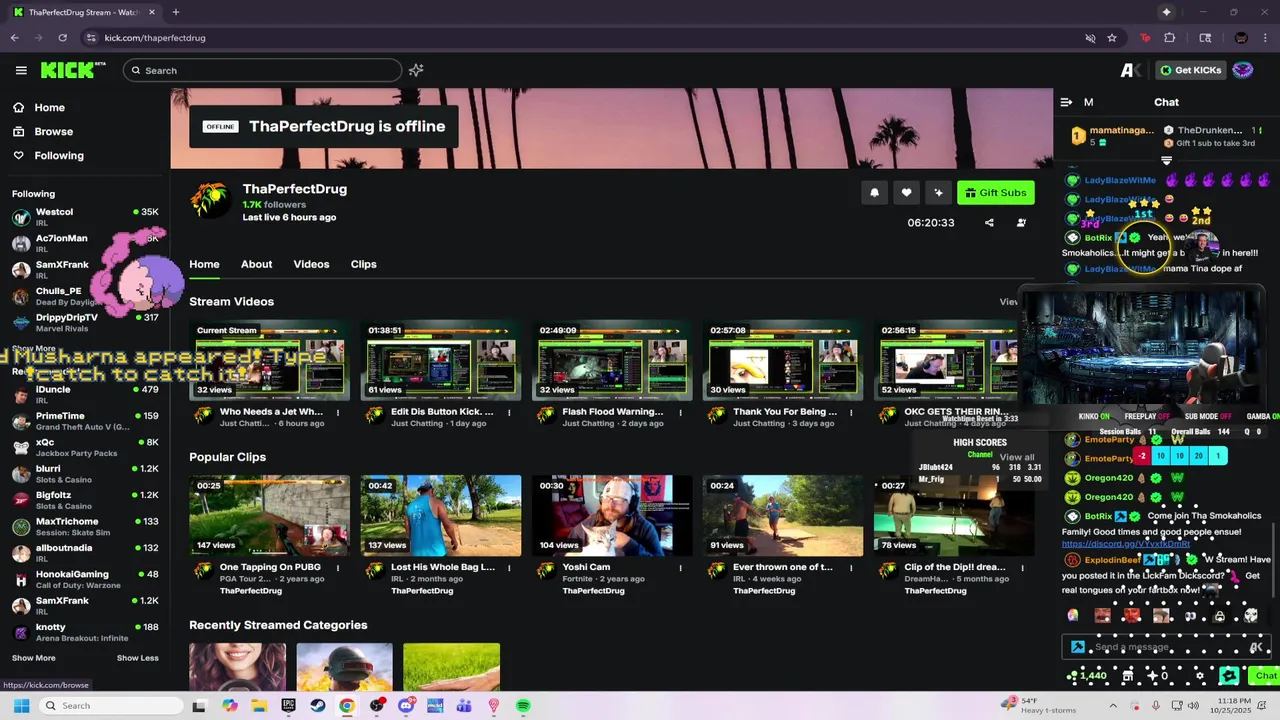Open Chrome extensions puzzle icon
Viewport: 1280px width, 720px height.
point(1170,38)
